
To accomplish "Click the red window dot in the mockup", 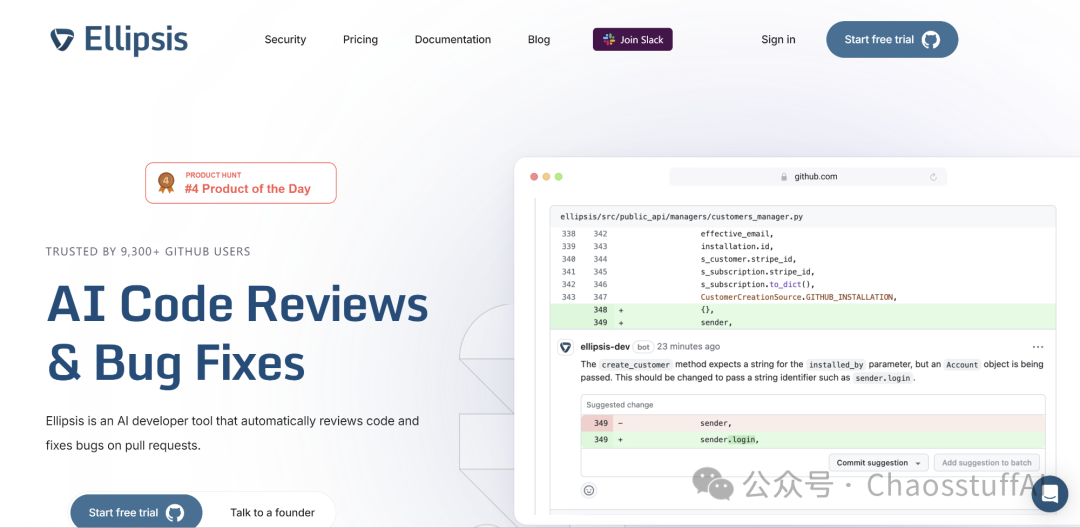I will pos(534,177).
